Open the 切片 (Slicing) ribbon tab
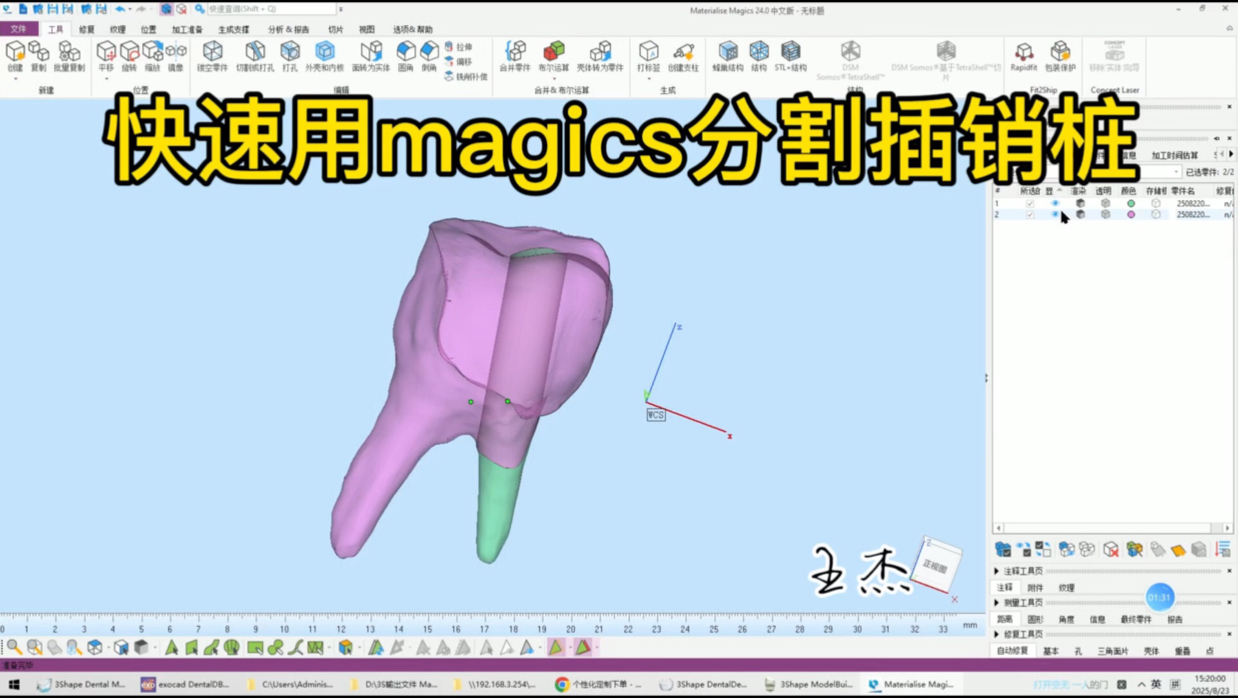This screenshot has width=1238, height=698. click(x=336, y=30)
